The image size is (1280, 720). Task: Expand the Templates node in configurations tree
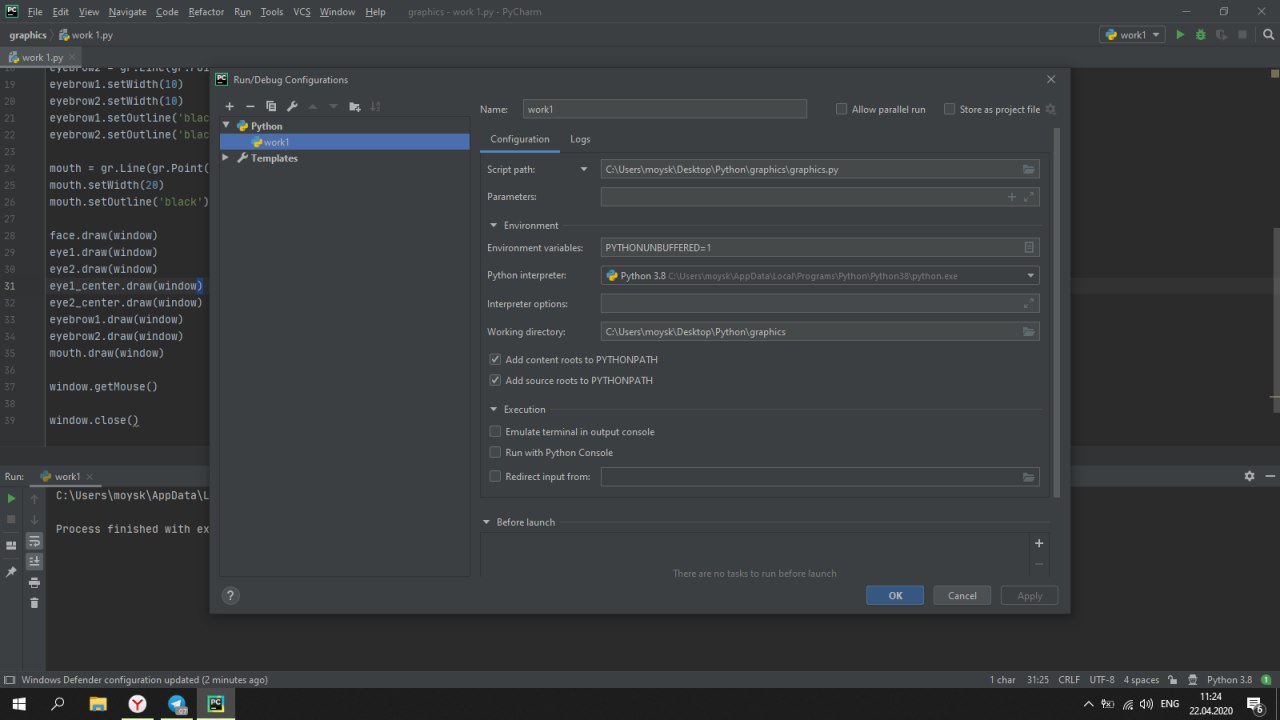pyautogui.click(x=227, y=158)
